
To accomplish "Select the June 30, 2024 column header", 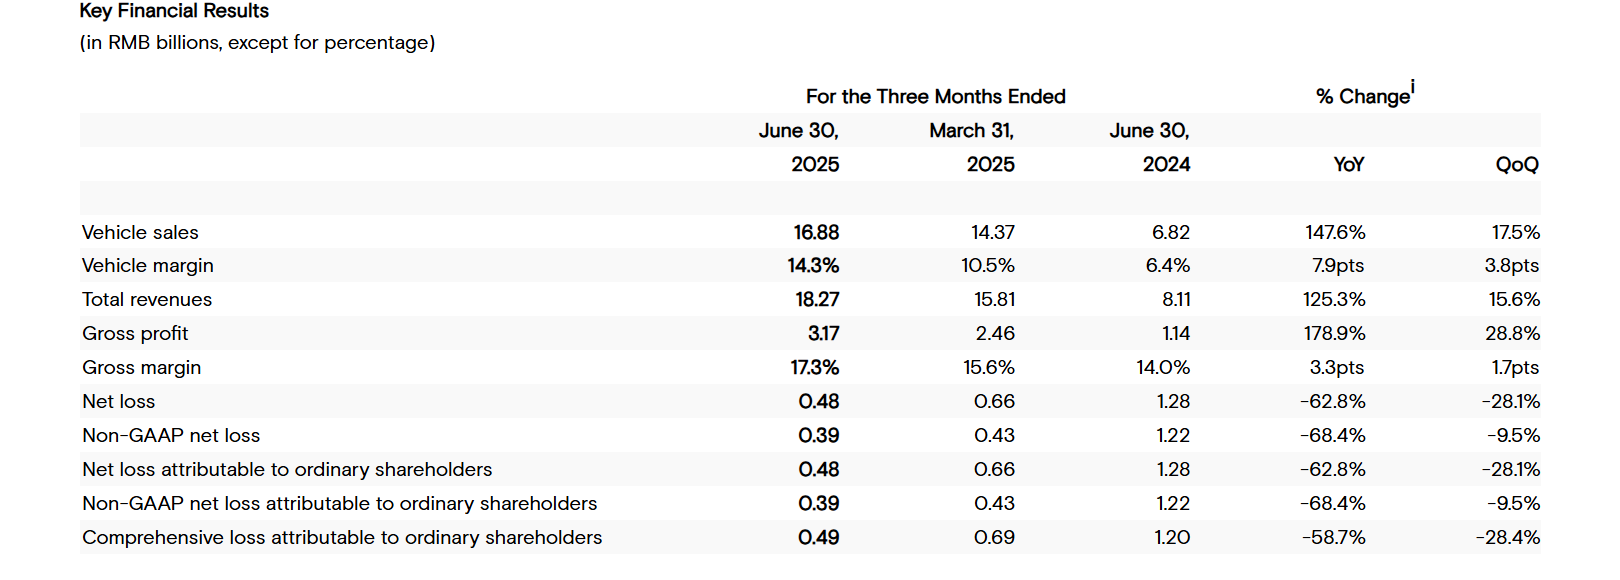I will pos(1150,148).
